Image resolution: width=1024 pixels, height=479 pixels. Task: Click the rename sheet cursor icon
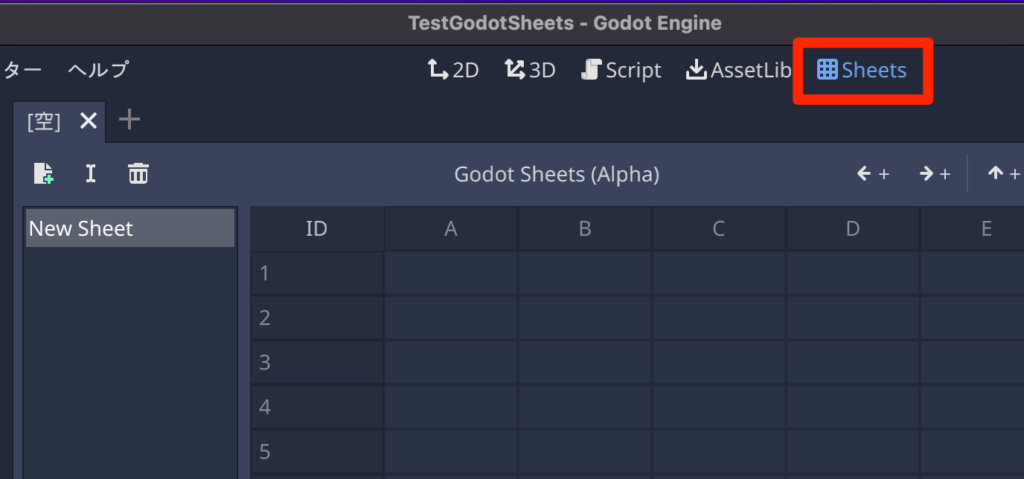pyautogui.click(x=91, y=174)
